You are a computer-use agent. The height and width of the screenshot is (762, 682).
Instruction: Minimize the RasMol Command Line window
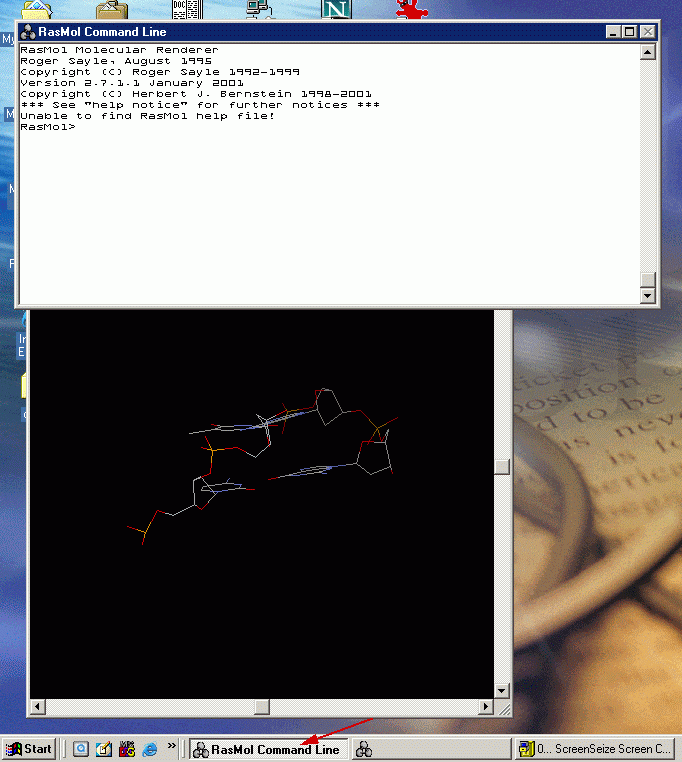(613, 32)
